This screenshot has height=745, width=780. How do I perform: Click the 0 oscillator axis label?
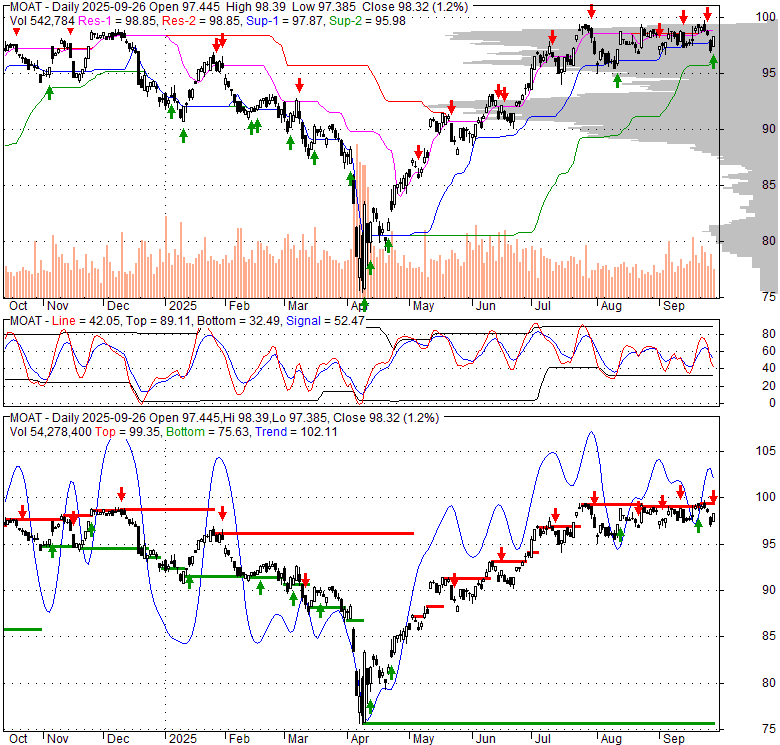tap(772, 403)
